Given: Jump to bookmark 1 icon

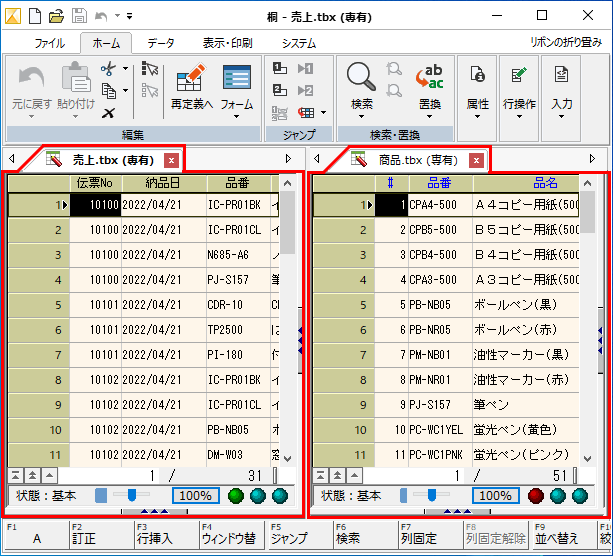Looking at the screenshot, I should [x=305, y=68].
